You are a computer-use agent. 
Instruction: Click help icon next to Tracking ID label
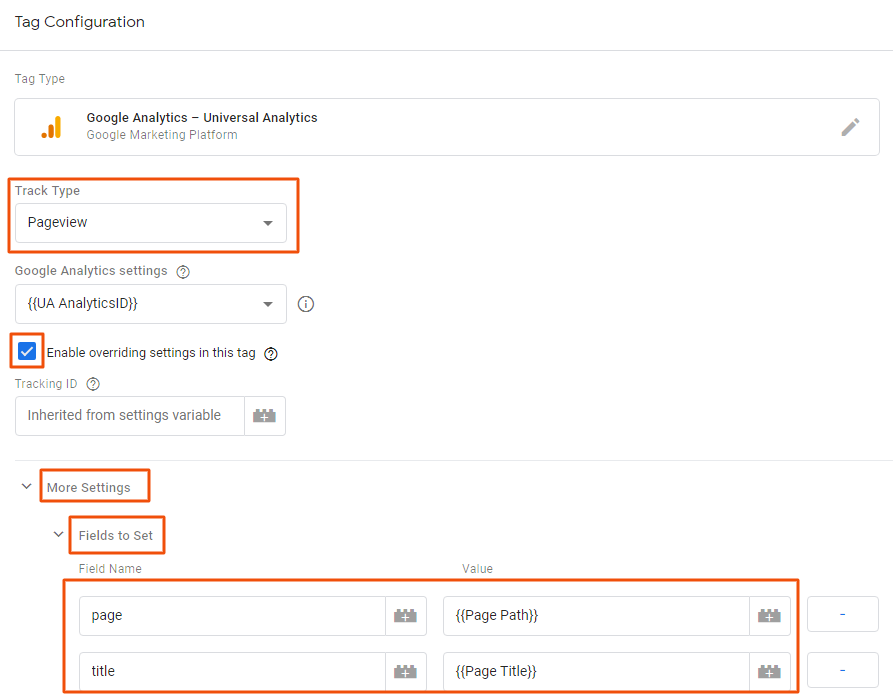93,384
